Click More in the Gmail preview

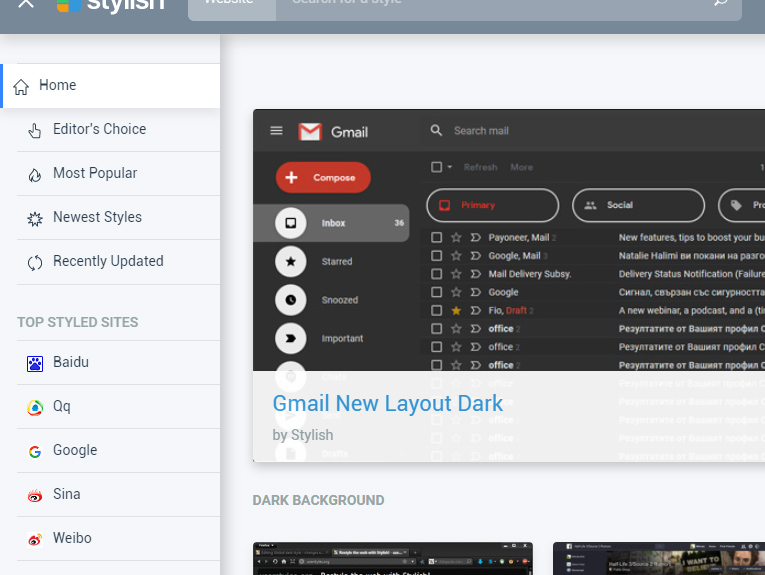click(x=522, y=167)
